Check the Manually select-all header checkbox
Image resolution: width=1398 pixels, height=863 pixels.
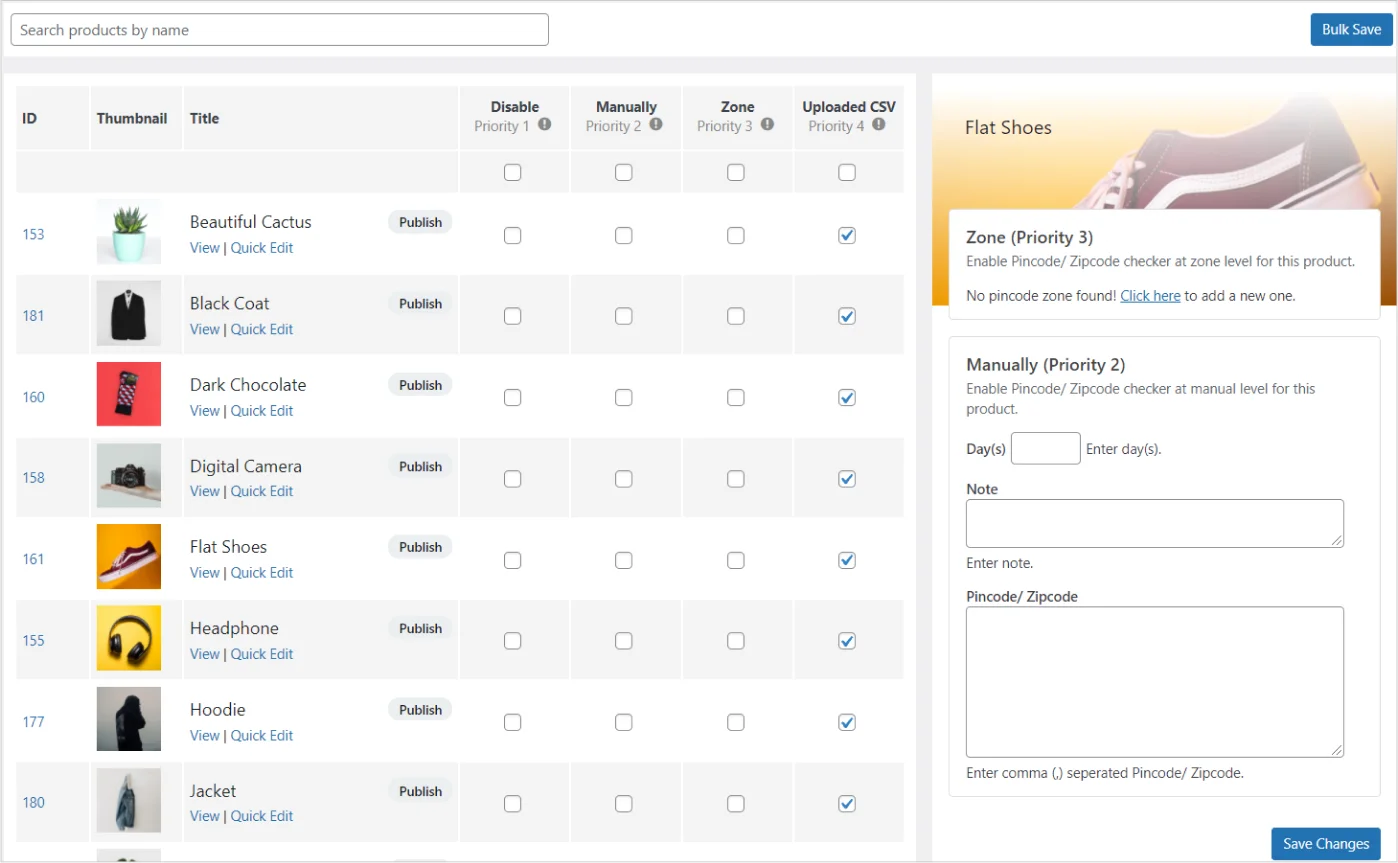624,172
